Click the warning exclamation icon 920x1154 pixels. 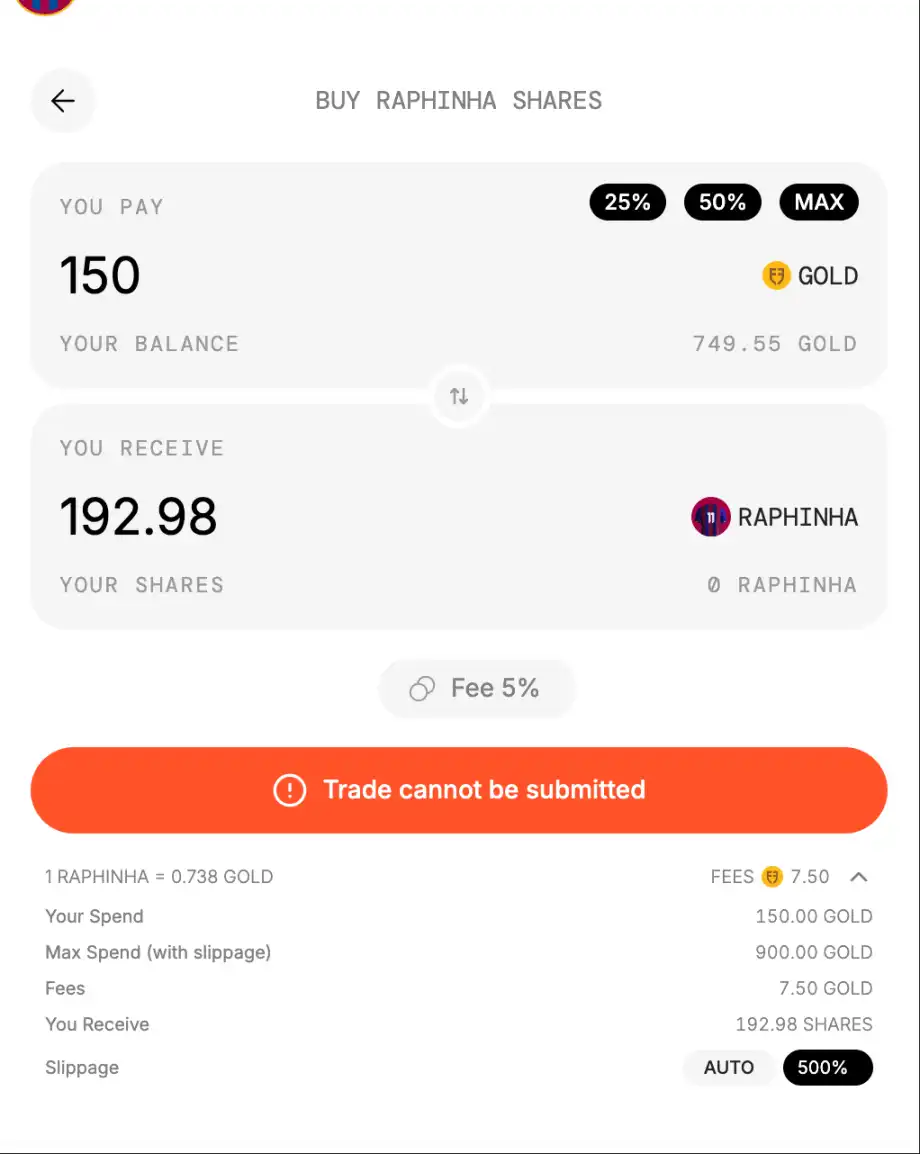[x=289, y=790]
